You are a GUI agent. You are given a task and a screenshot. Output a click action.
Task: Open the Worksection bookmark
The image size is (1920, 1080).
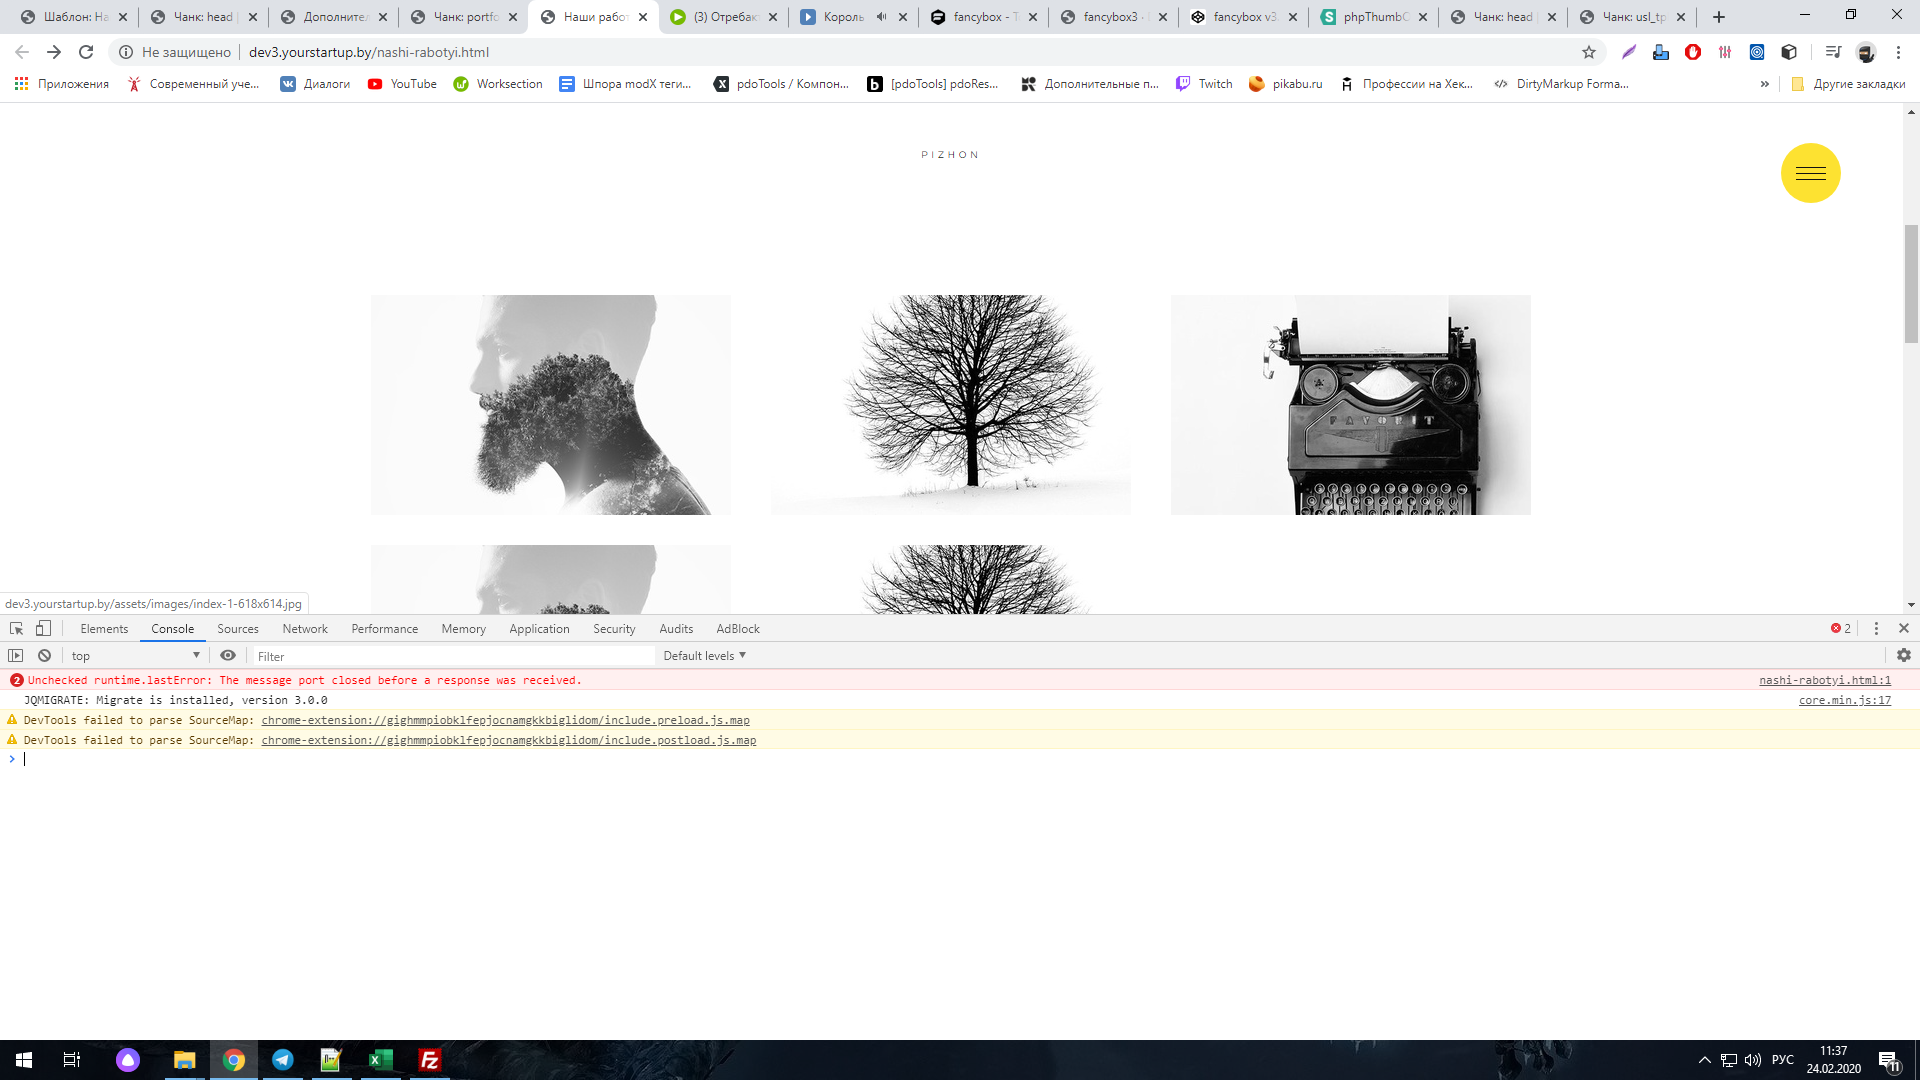pyautogui.click(x=498, y=84)
